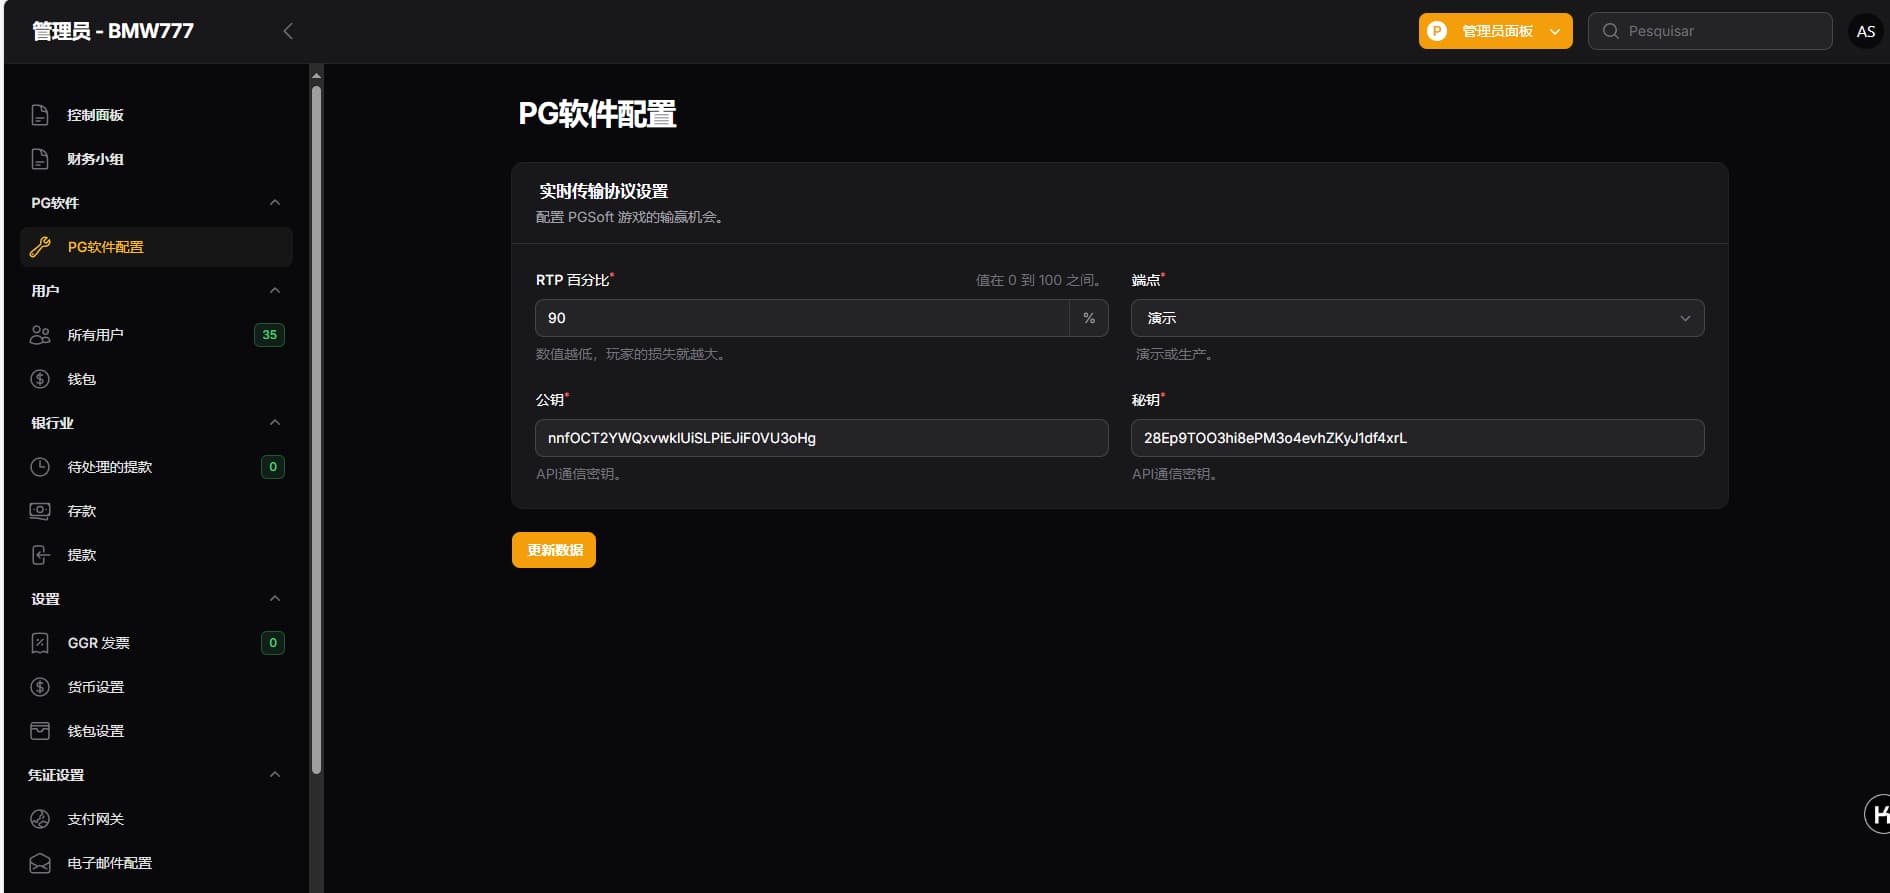
Task: Collapse the PG软件 sidebar section
Action: pos(275,203)
